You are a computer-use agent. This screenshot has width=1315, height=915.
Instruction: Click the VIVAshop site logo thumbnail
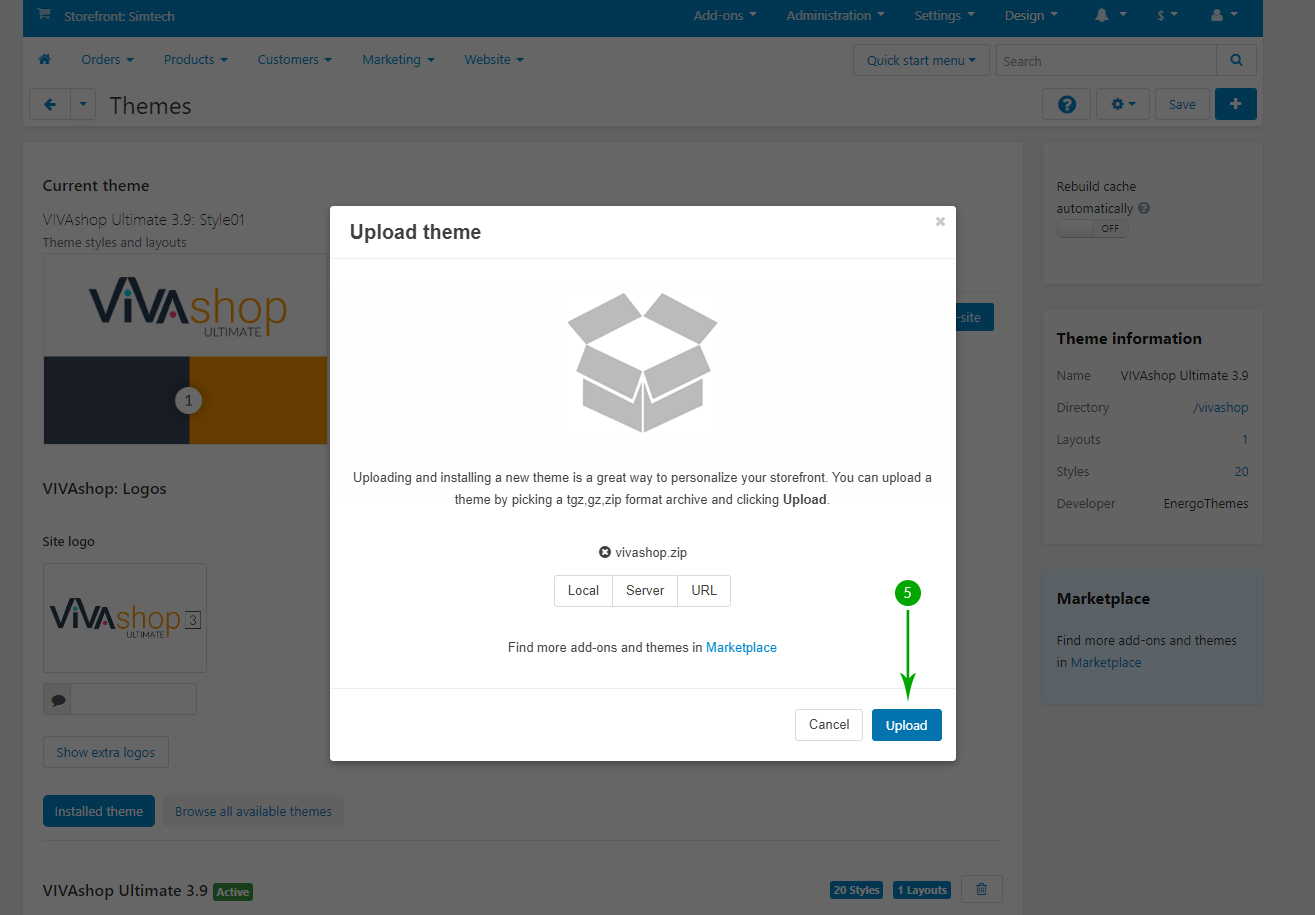pos(125,618)
